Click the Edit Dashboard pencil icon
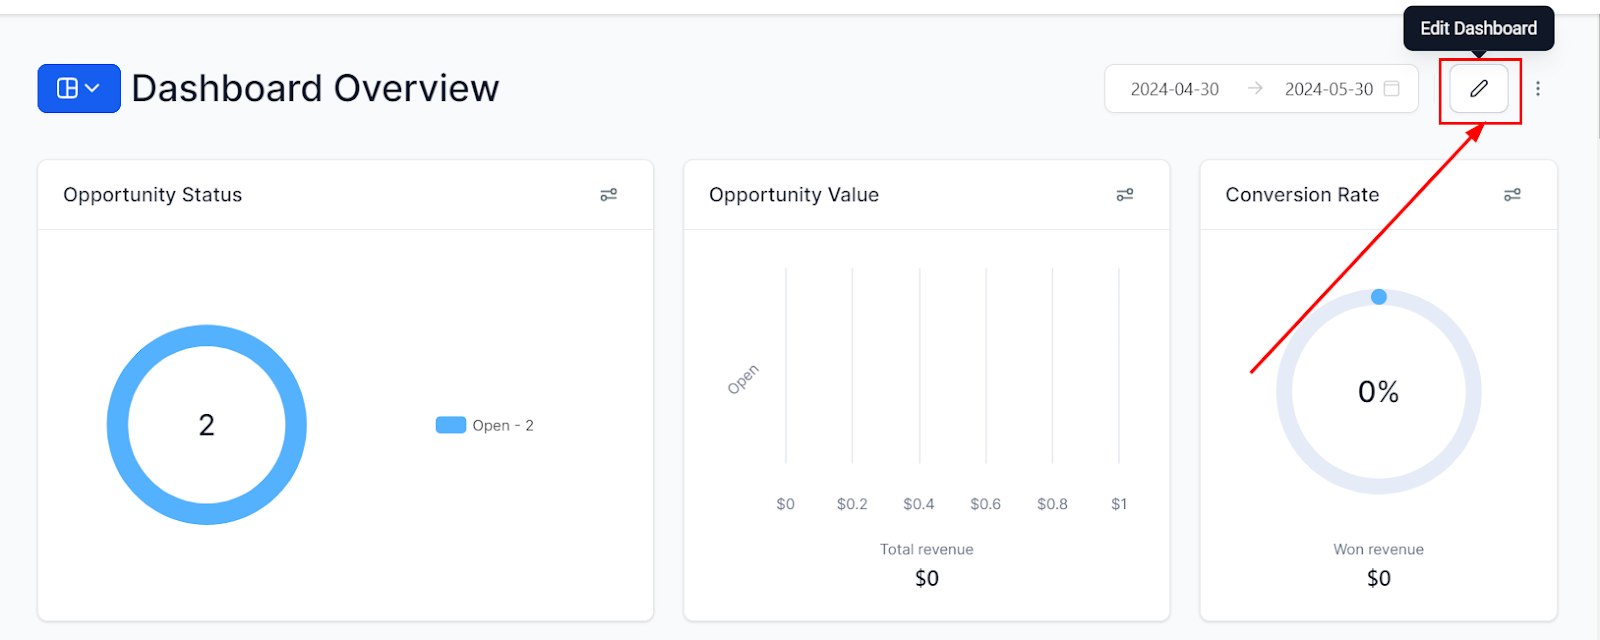 [1480, 88]
